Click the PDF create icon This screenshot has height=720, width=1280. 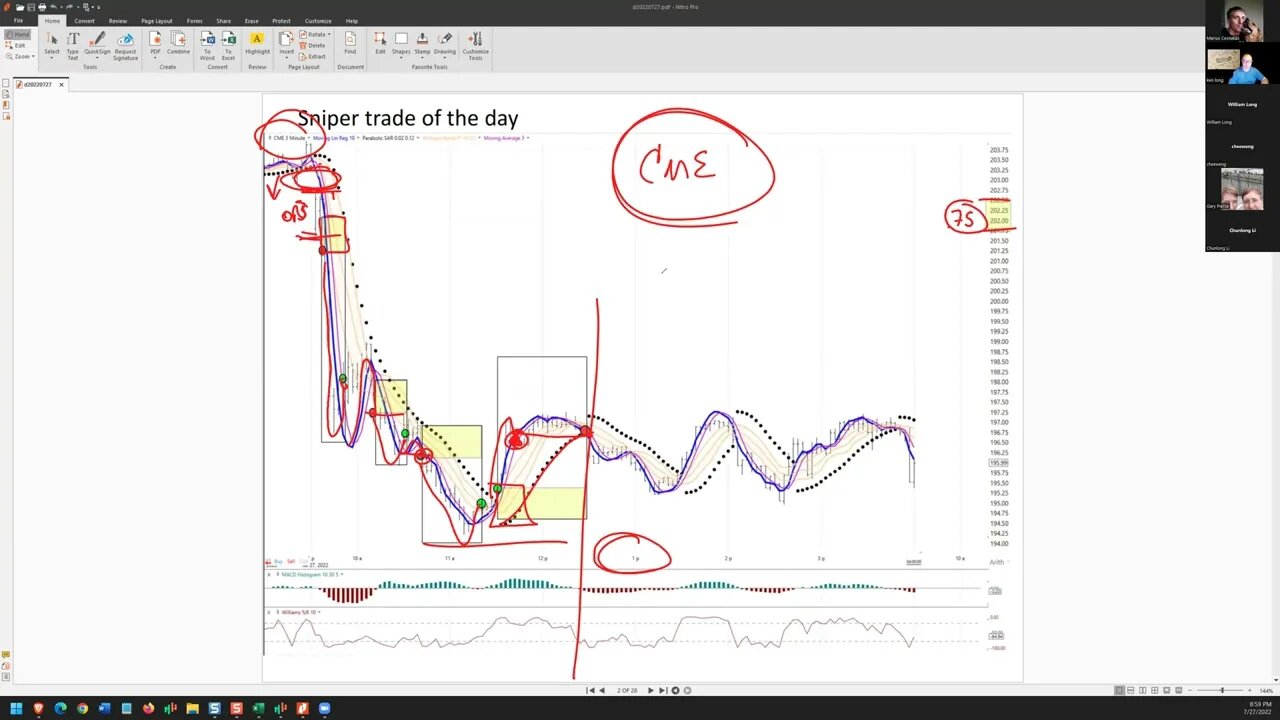pyautogui.click(x=155, y=38)
